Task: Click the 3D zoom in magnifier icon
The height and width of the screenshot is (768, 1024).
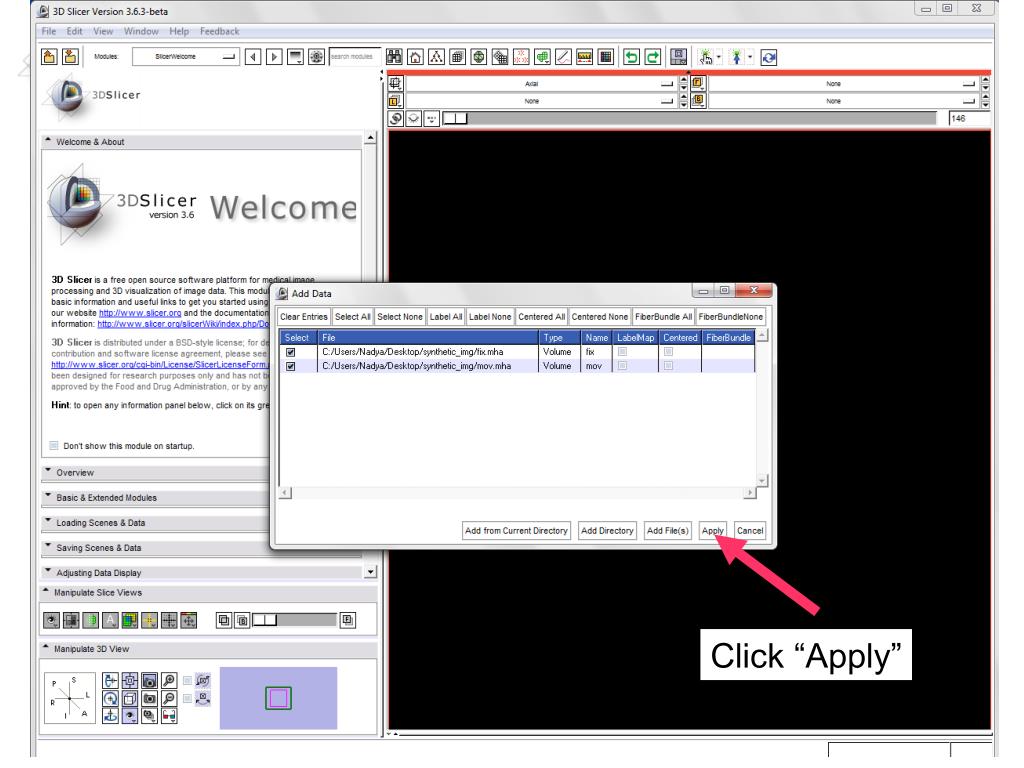Action: [x=169, y=680]
